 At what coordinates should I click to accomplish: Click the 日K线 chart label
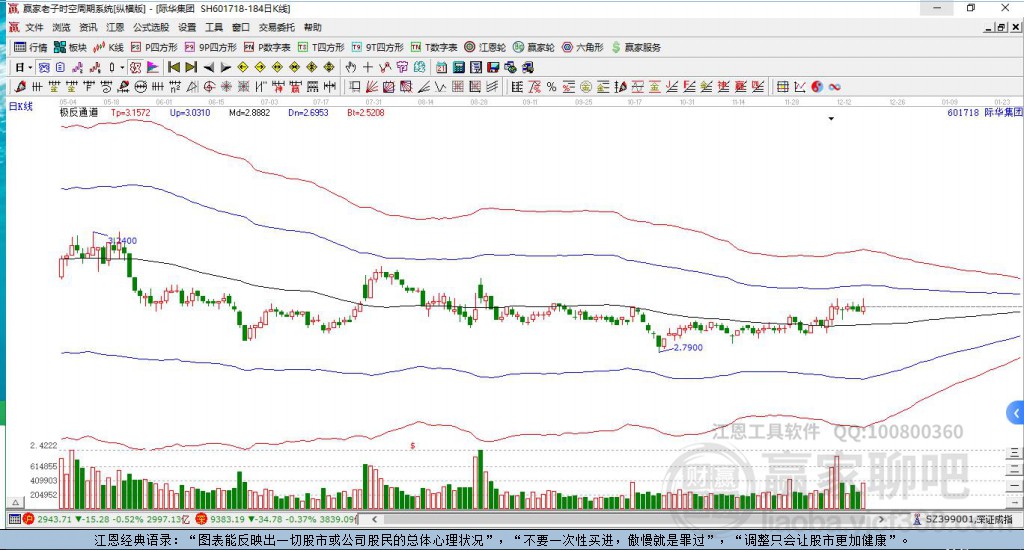[20, 106]
